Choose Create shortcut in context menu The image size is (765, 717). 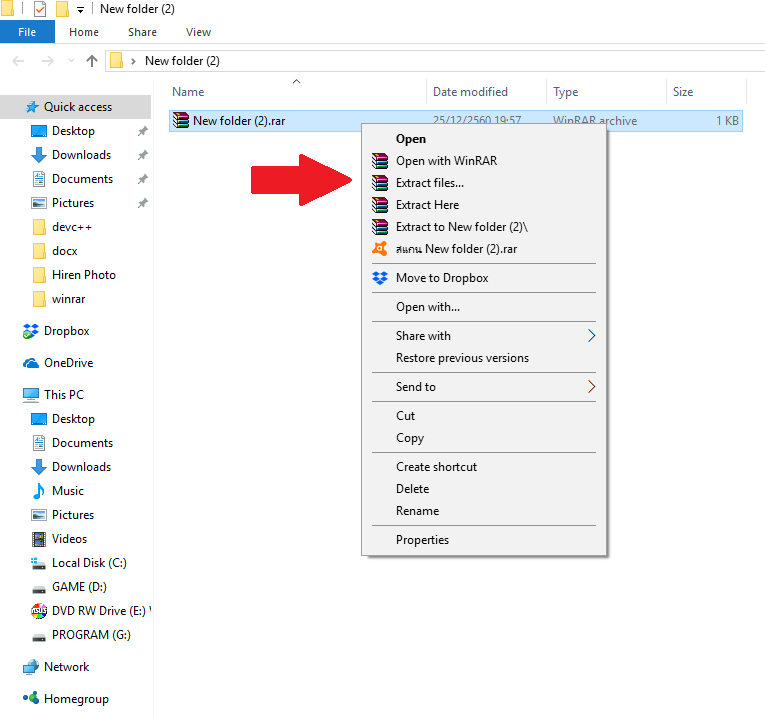click(484, 467)
